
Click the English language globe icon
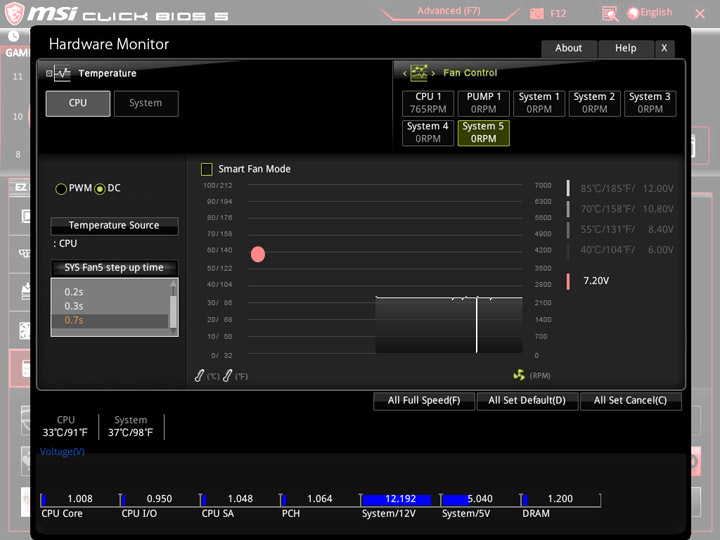633,13
